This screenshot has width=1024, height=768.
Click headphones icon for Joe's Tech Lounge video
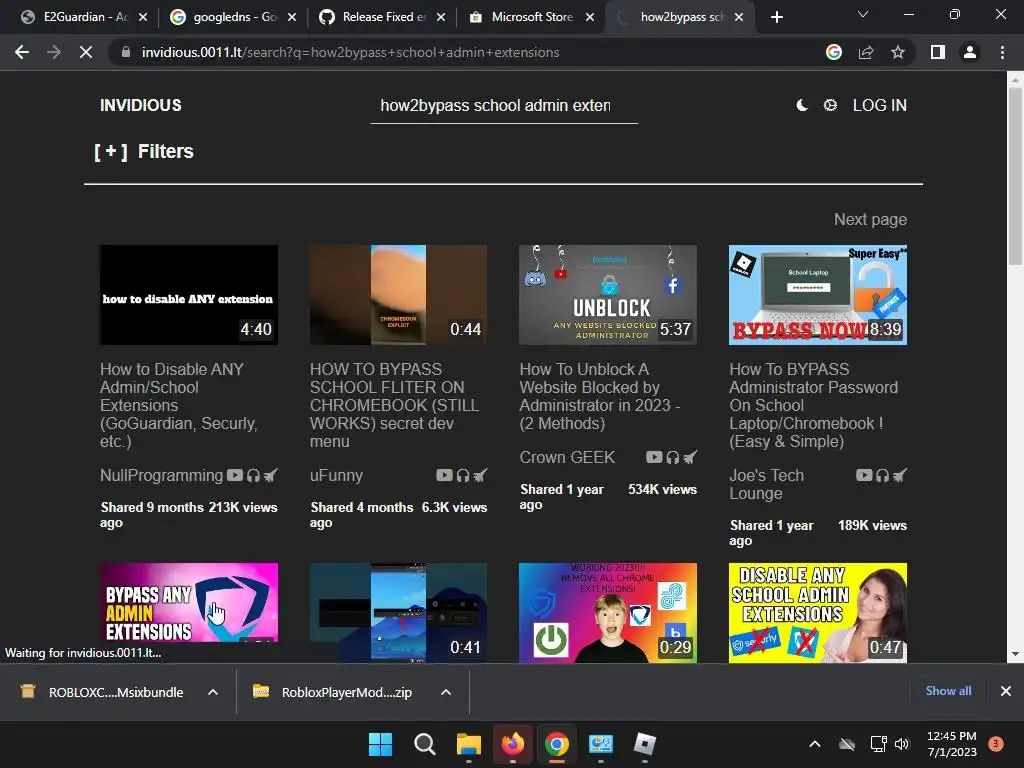(882, 475)
